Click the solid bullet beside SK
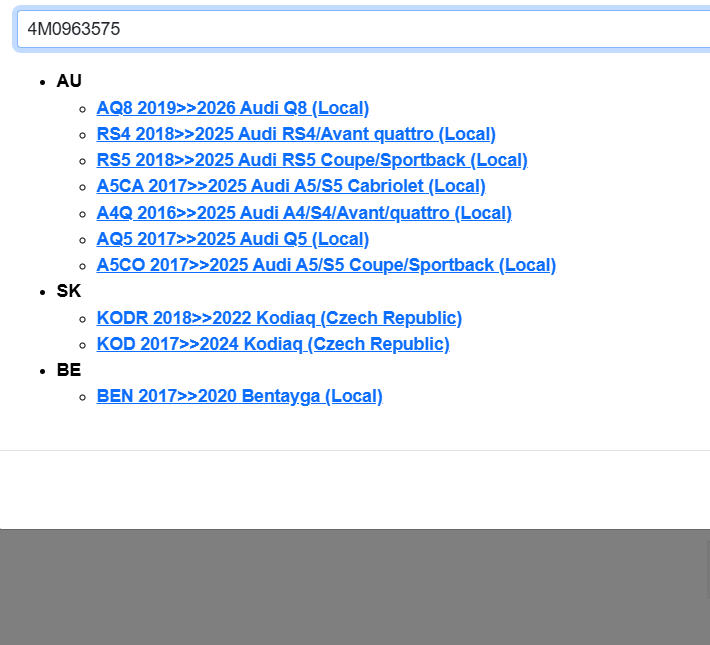This screenshot has width=710, height=645. coord(43,292)
